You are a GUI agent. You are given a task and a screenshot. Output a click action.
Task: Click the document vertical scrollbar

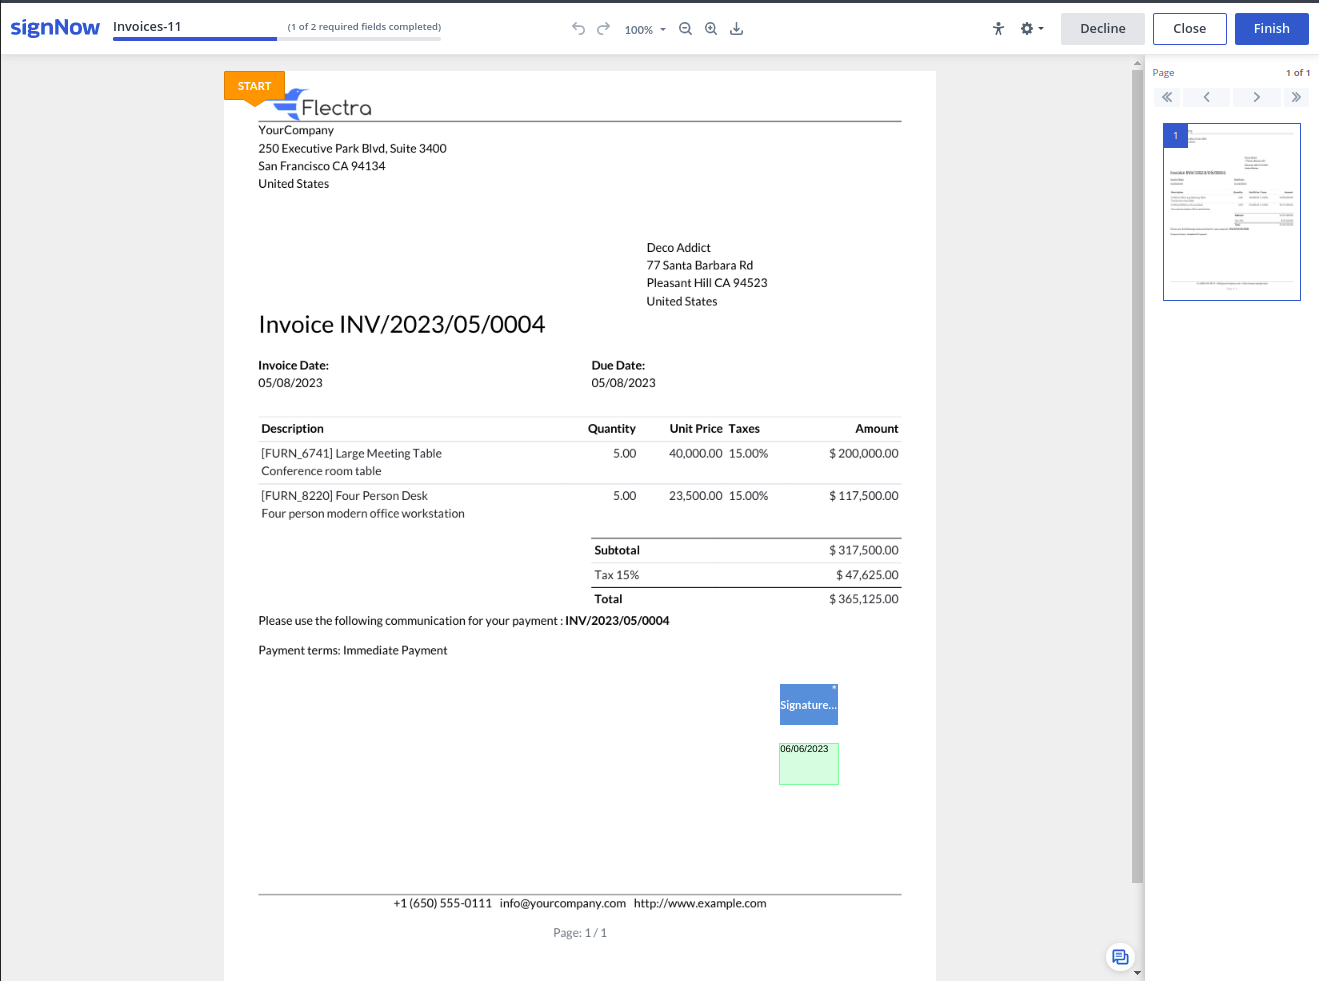(x=1137, y=477)
